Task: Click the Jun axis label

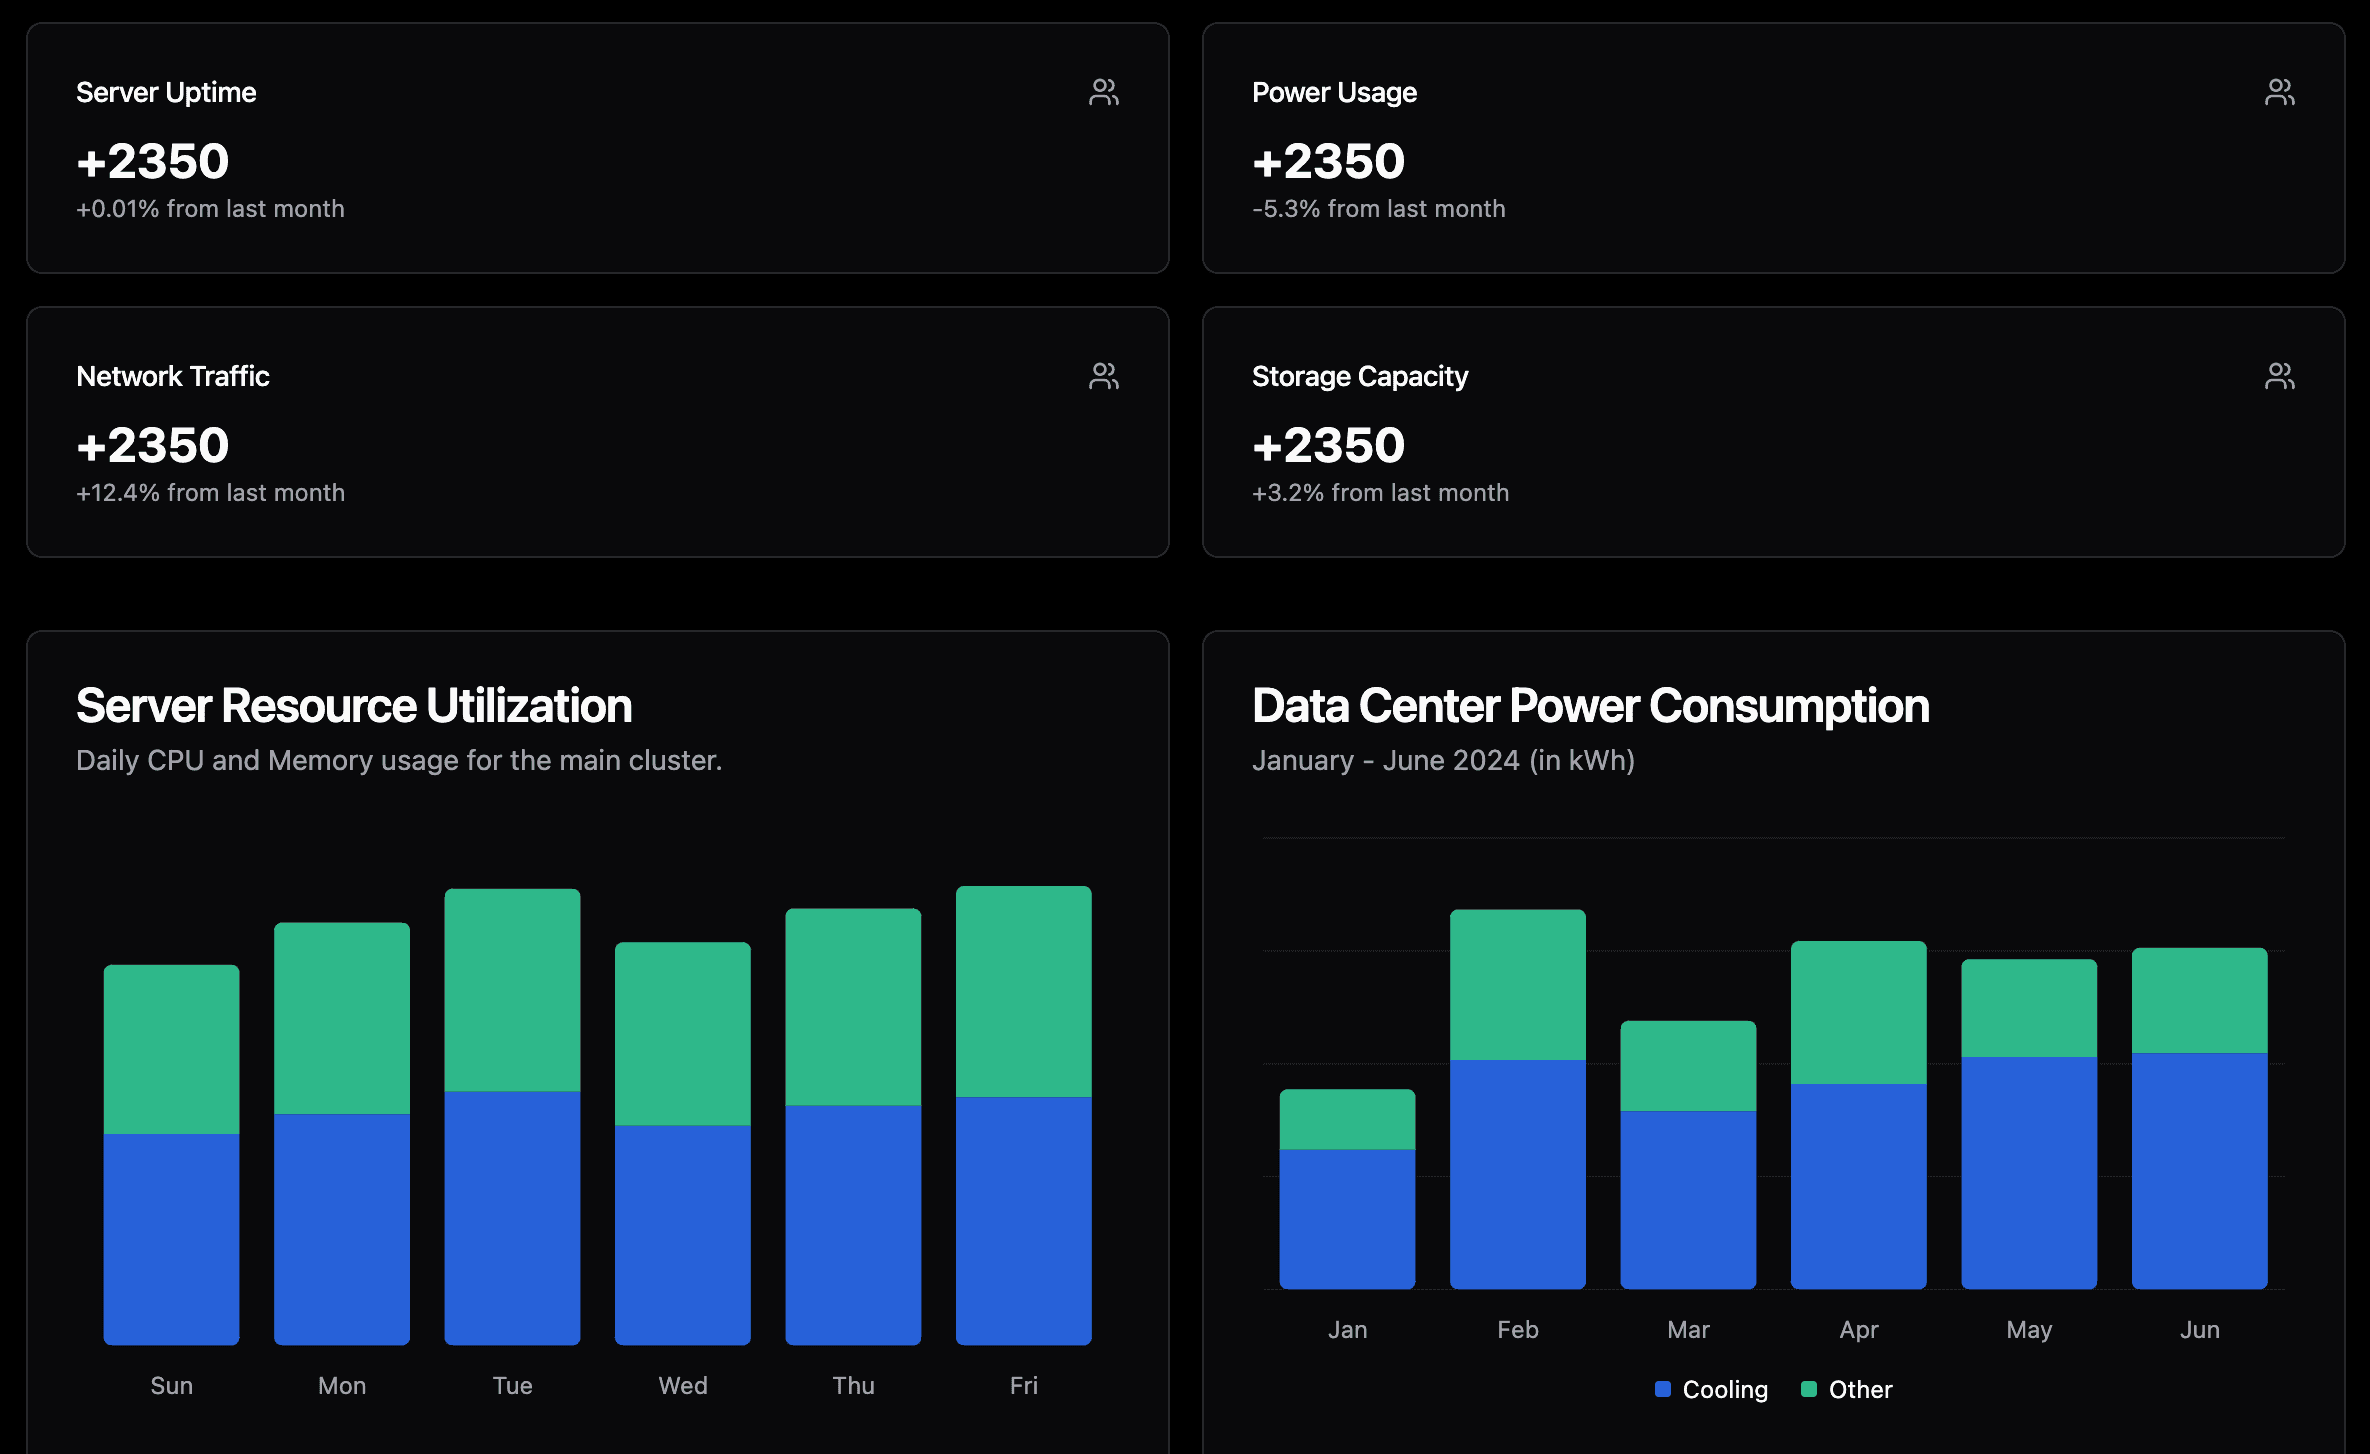Action: (2200, 1330)
